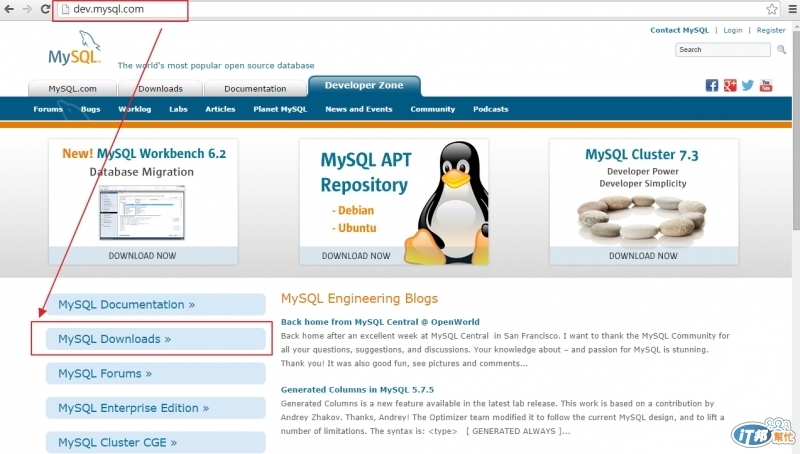
Task: Open Community navbar item
Action: (x=433, y=109)
